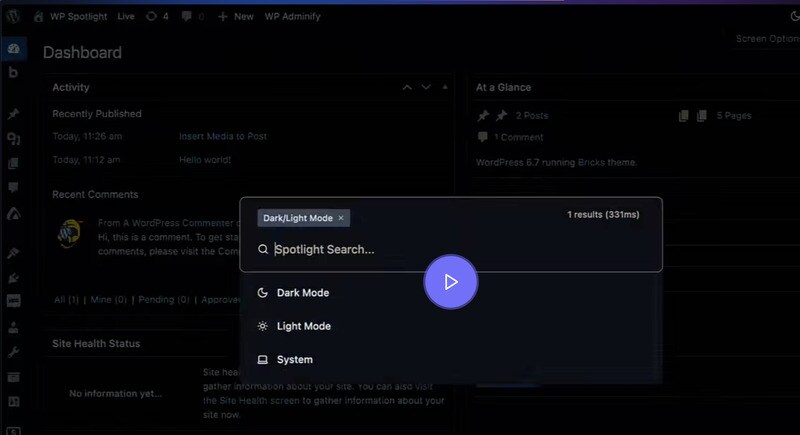Collapse Activity panel with triangle toggle
Image resolution: width=800 pixels, height=435 pixels.
coord(443,88)
